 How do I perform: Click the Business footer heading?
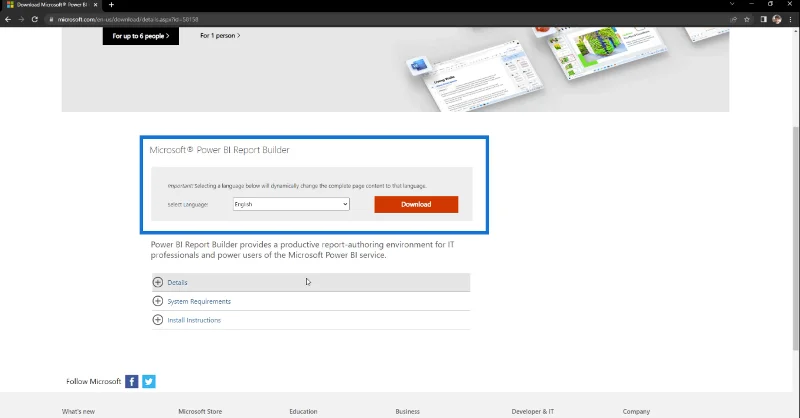pyautogui.click(x=408, y=411)
